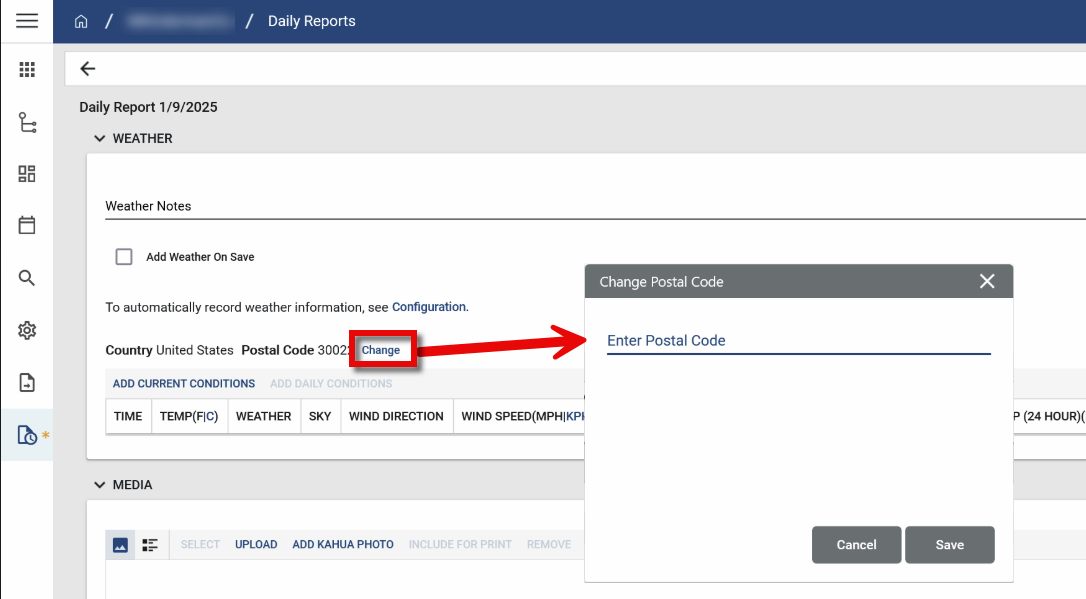The height and width of the screenshot is (599, 1086).
Task: Click Daily Reports in the breadcrumb
Action: [x=311, y=21]
